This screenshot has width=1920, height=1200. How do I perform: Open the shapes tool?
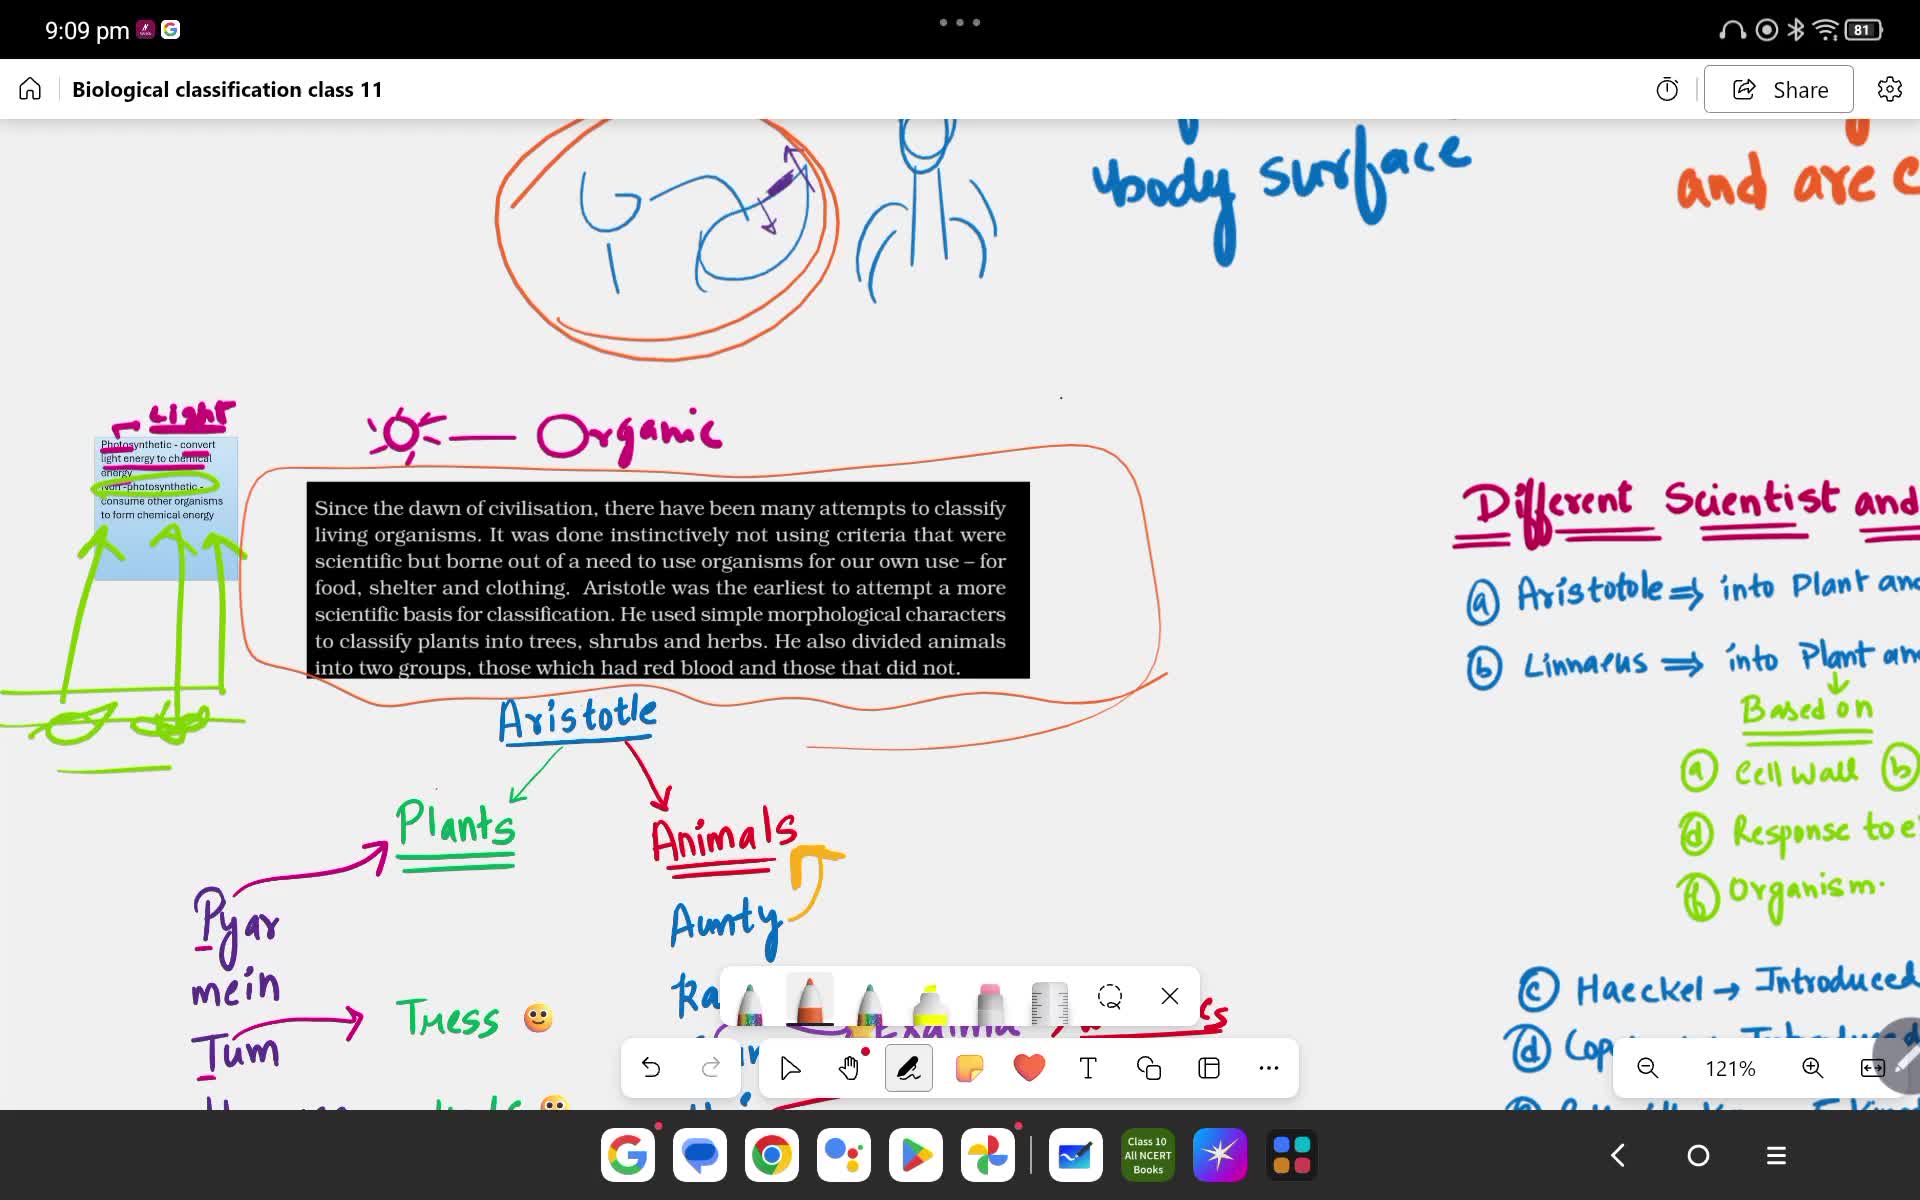point(1149,1068)
